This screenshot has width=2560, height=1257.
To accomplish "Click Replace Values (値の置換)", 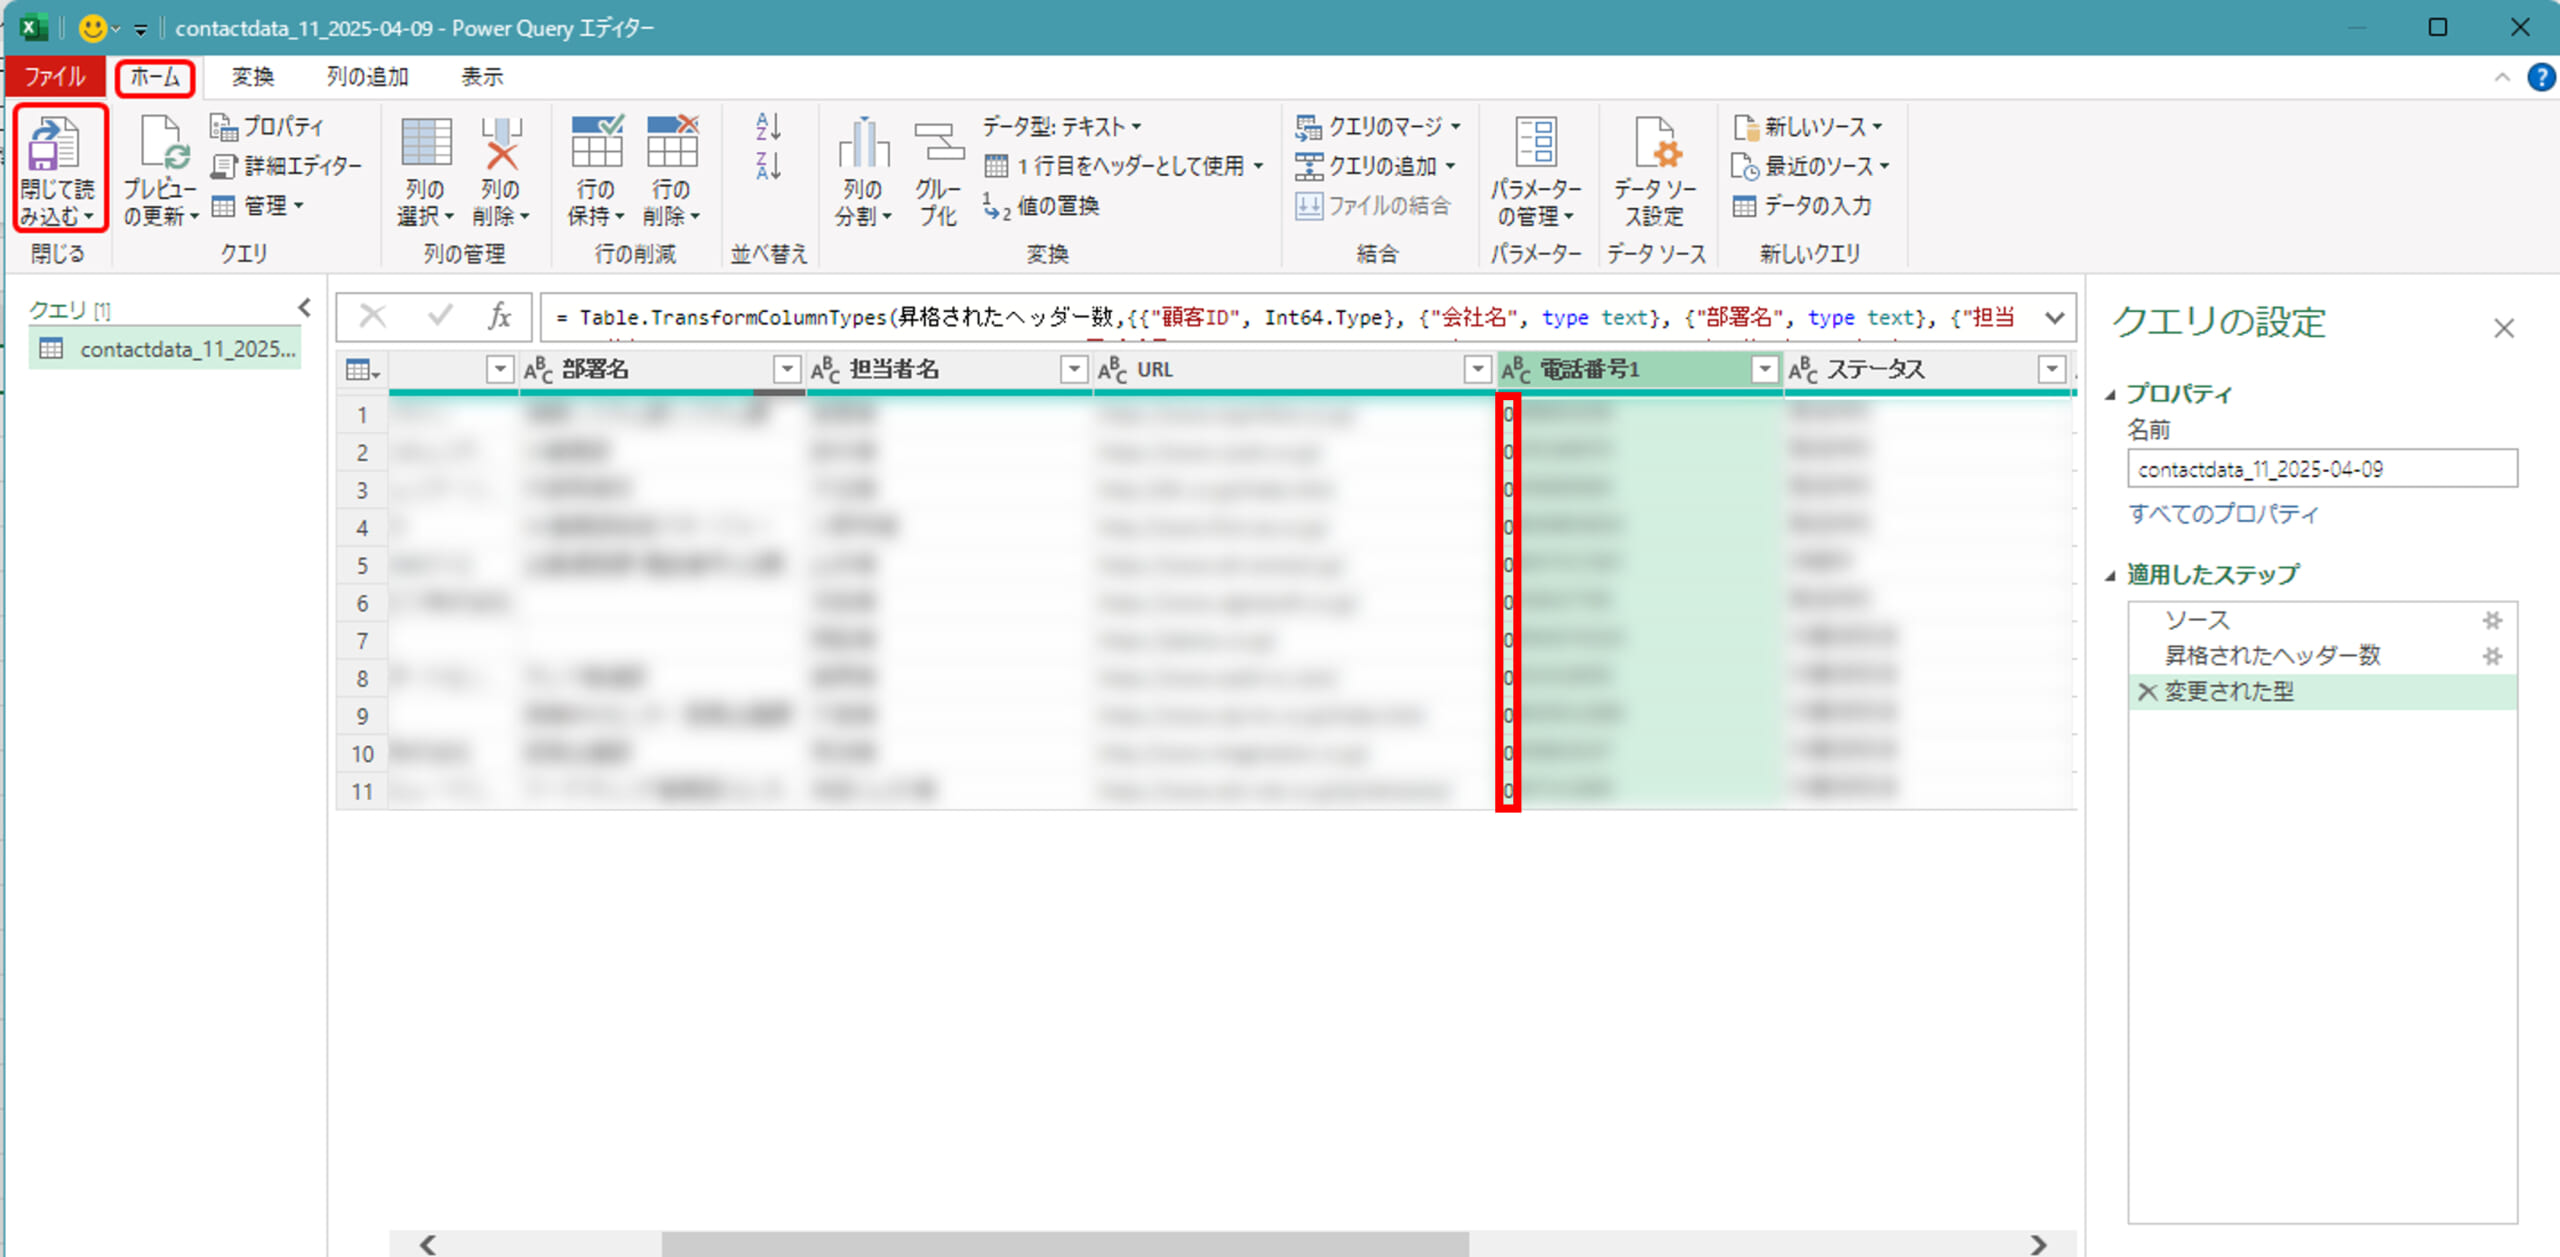I will click(1042, 206).
